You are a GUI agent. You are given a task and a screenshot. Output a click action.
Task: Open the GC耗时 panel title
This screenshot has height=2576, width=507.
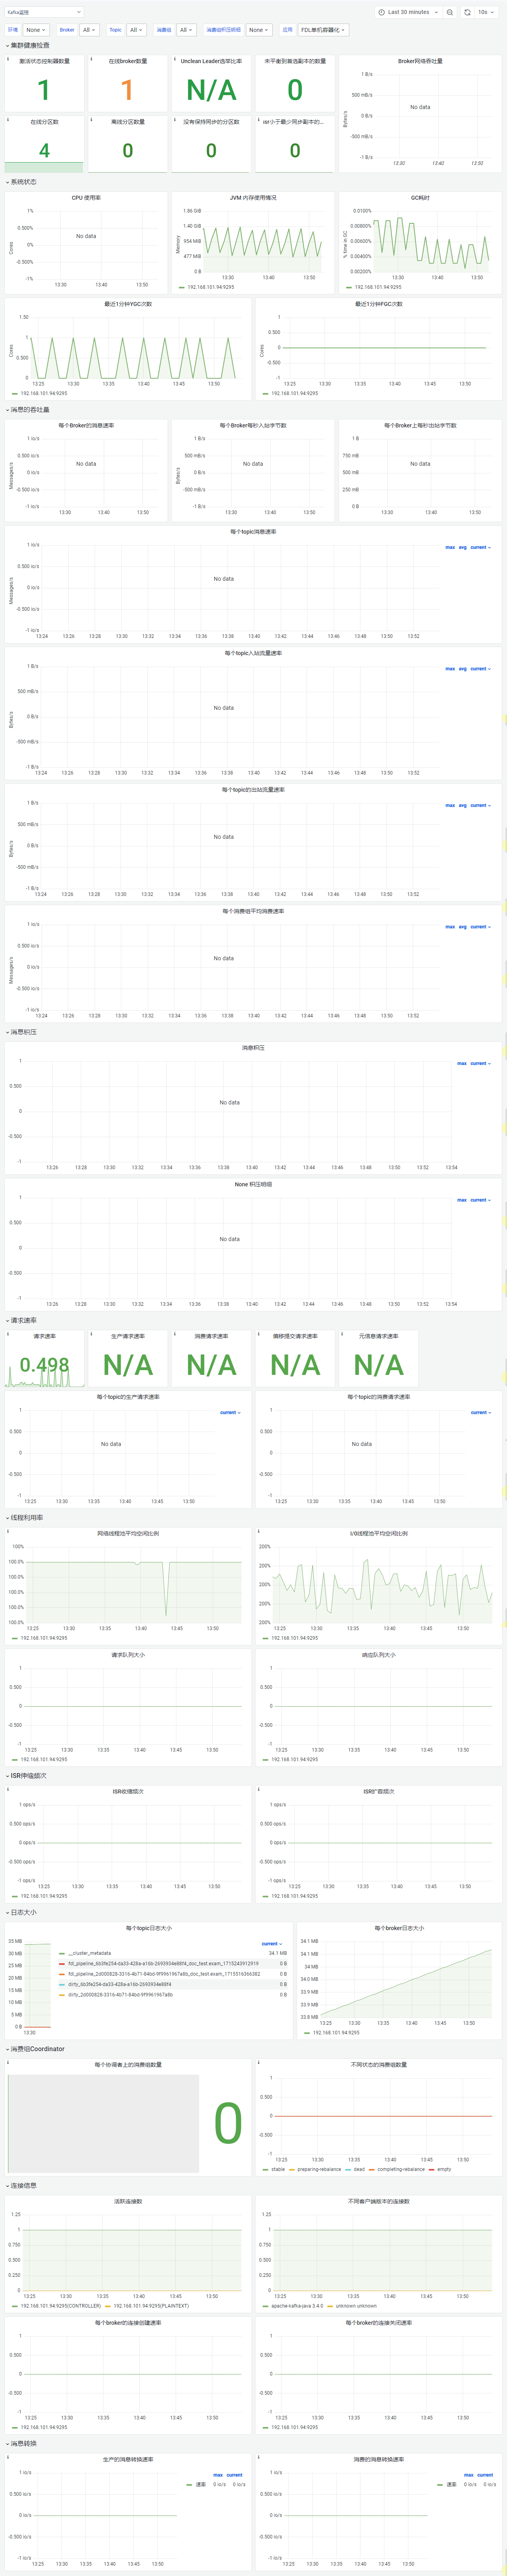pyautogui.click(x=420, y=198)
